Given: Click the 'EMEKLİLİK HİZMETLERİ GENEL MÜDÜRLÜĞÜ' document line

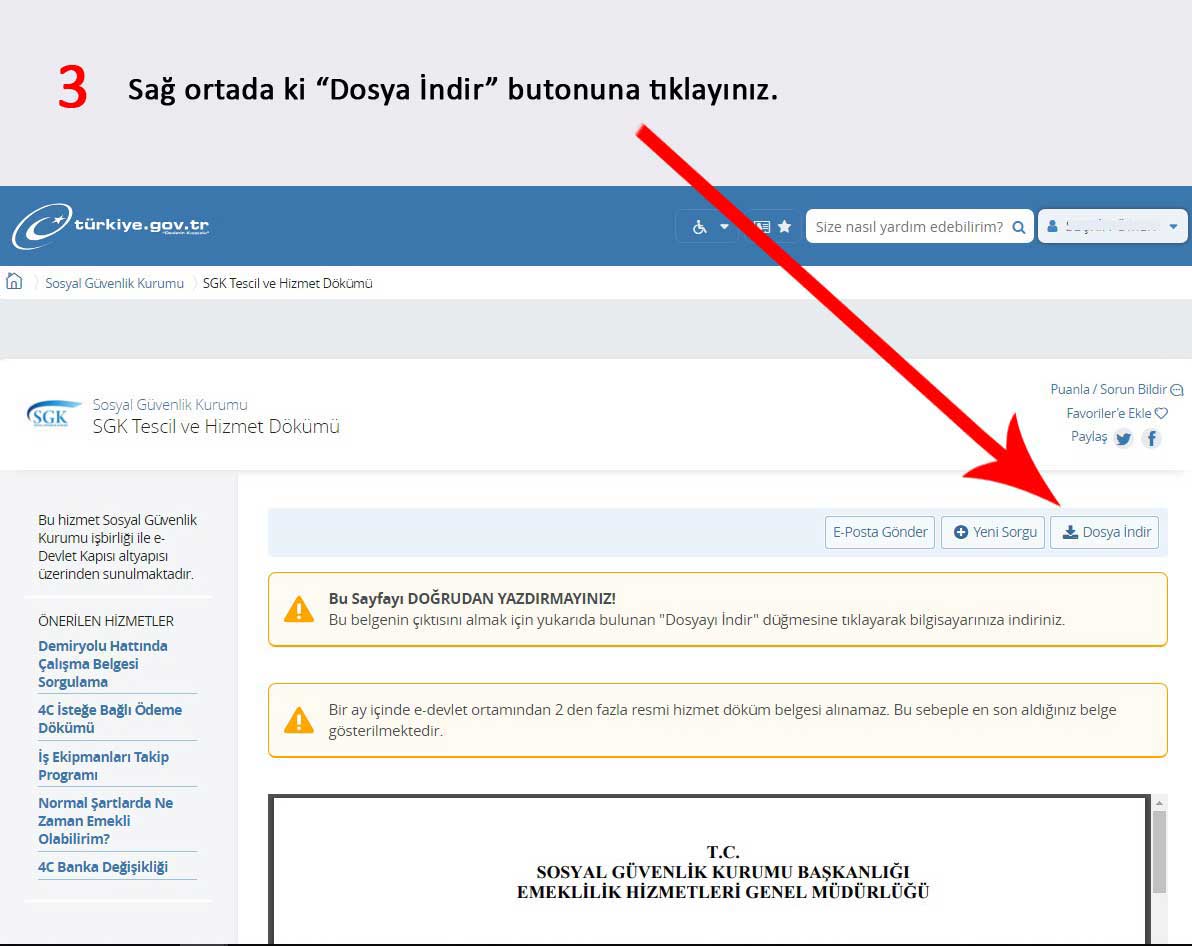Looking at the screenshot, I should pos(723,892).
